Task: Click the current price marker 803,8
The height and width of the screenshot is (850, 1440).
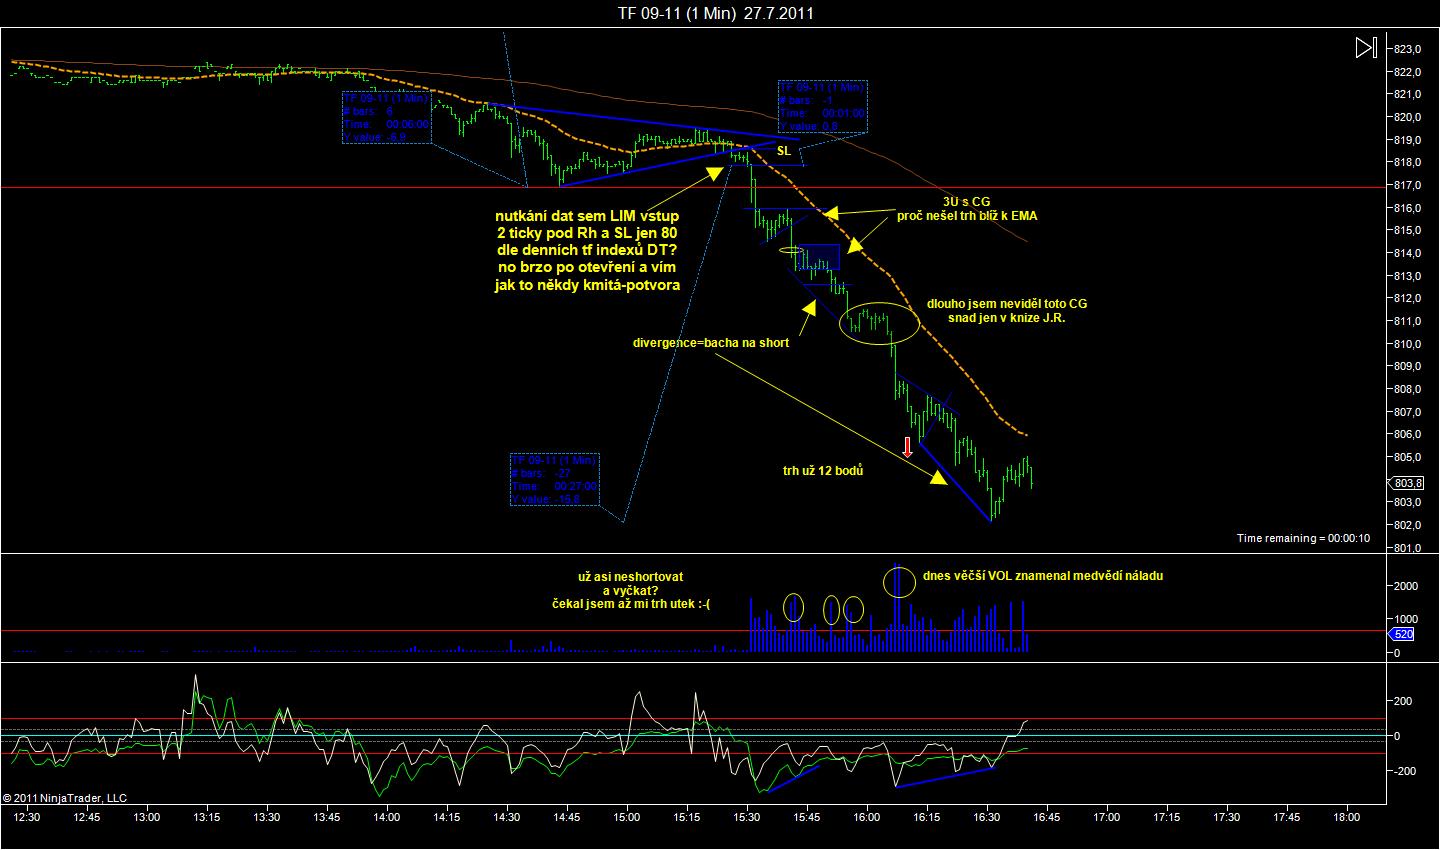Action: (x=1401, y=483)
